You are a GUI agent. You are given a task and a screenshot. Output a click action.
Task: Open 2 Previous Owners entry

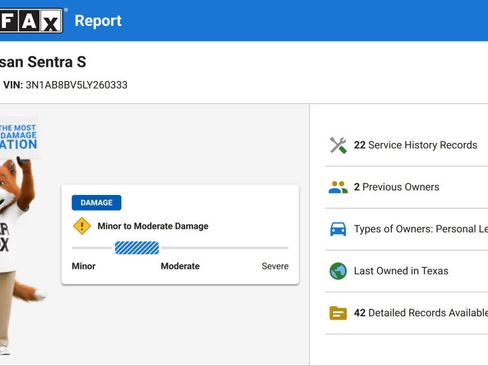pyautogui.click(x=396, y=187)
